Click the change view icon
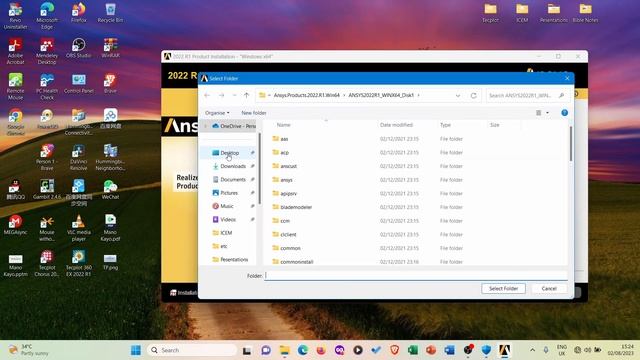640x360 pixels. (538, 113)
